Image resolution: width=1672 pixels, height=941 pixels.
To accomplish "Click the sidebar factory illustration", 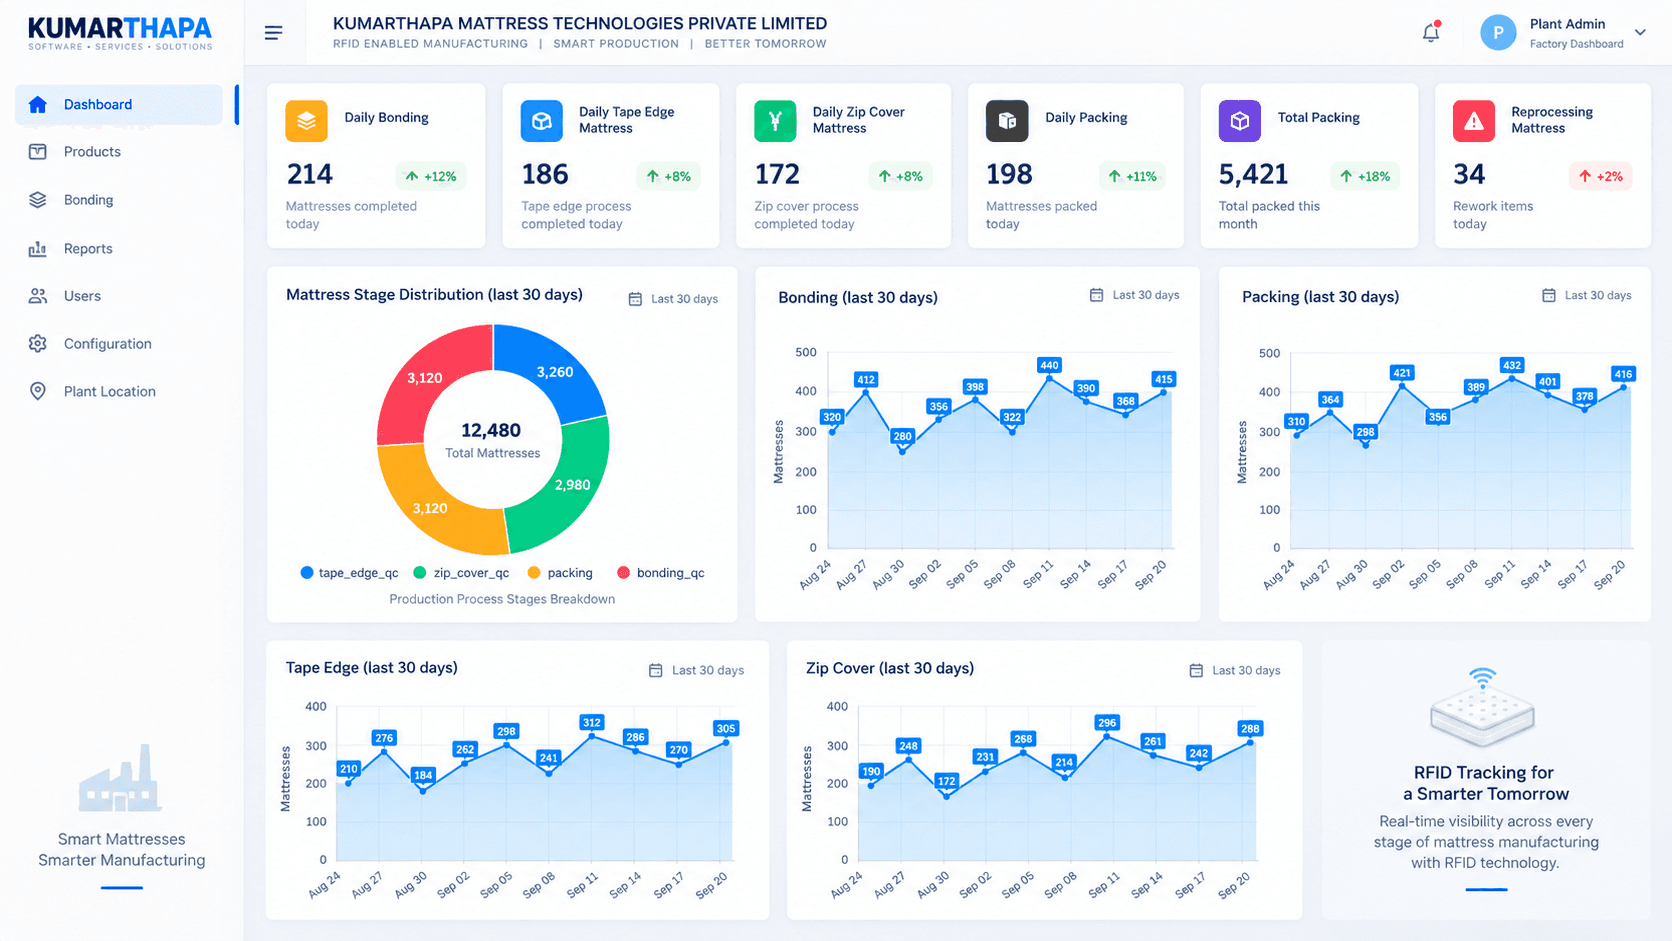I will tap(121, 778).
